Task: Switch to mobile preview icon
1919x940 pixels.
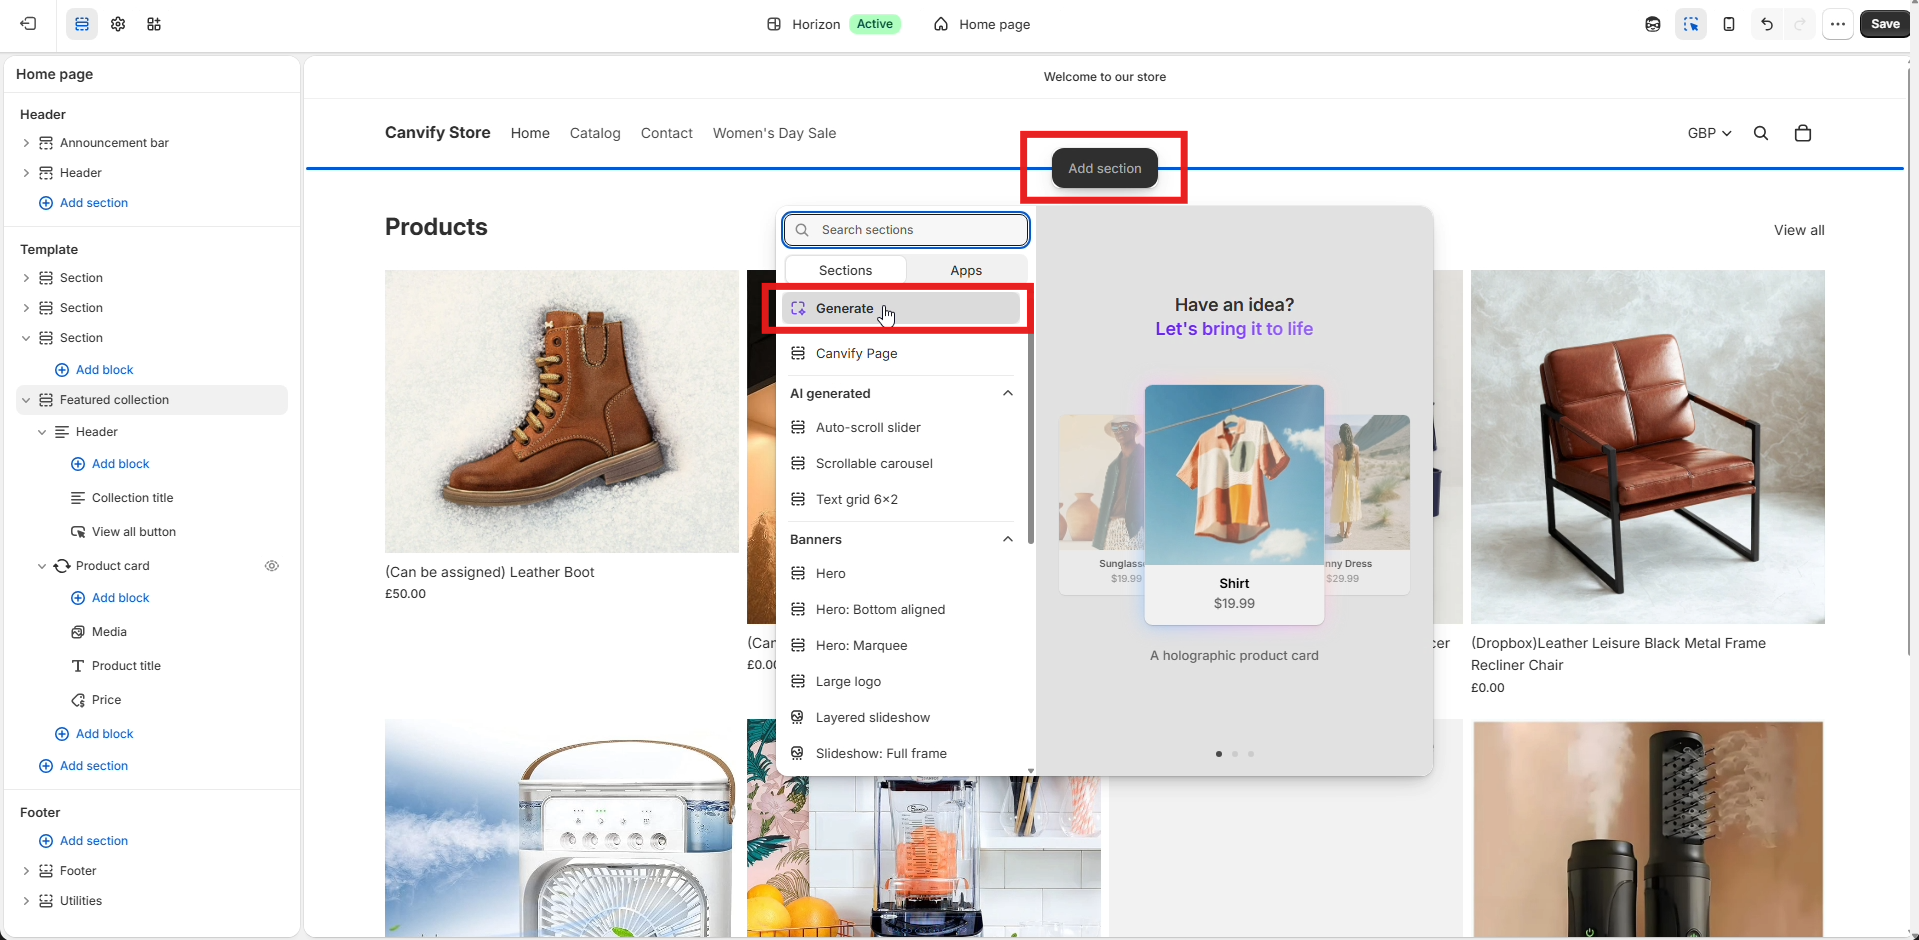Action: coord(1729,24)
